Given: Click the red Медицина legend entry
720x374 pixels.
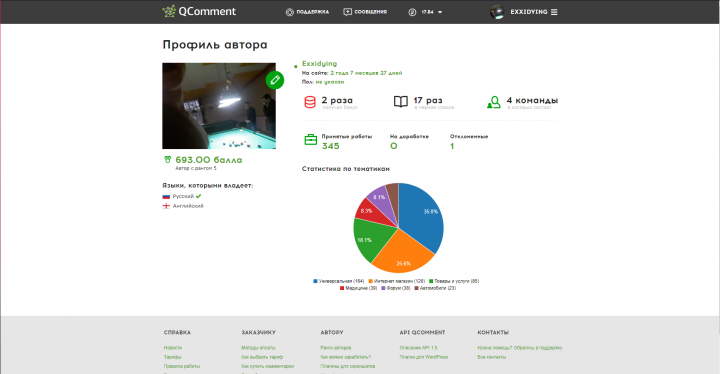Looking at the screenshot, I should point(359,288).
